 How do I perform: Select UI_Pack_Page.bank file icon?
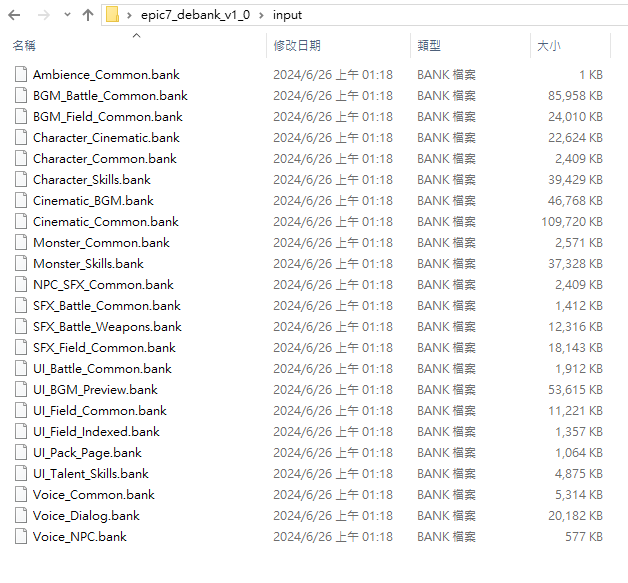click(x=21, y=452)
